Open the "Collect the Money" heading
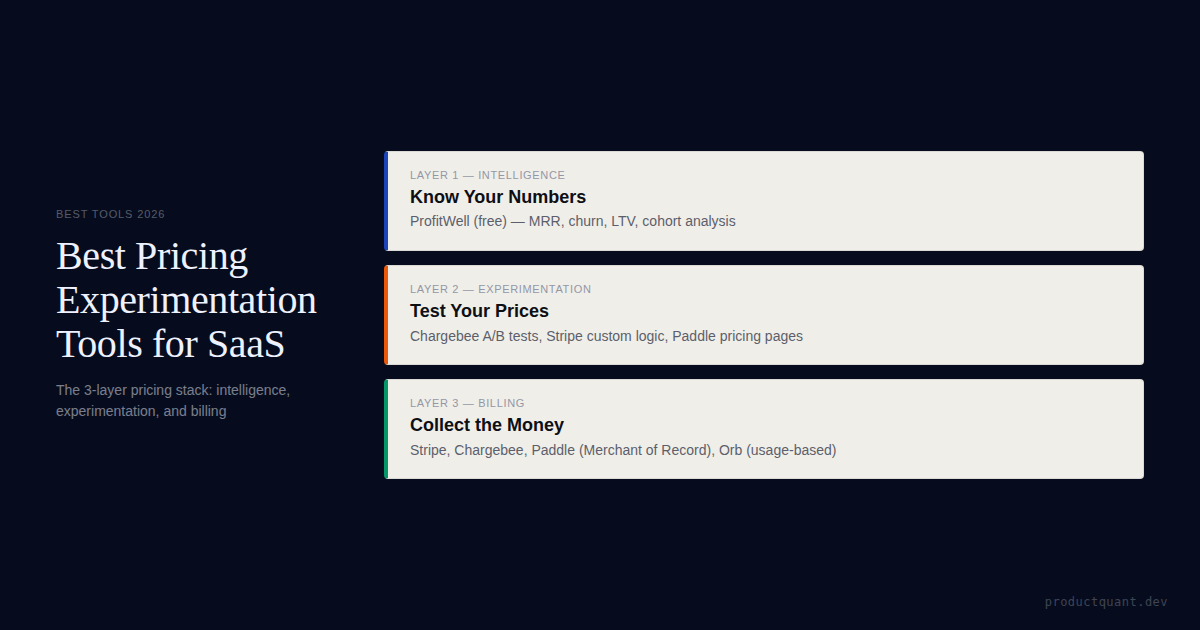 [x=487, y=425]
